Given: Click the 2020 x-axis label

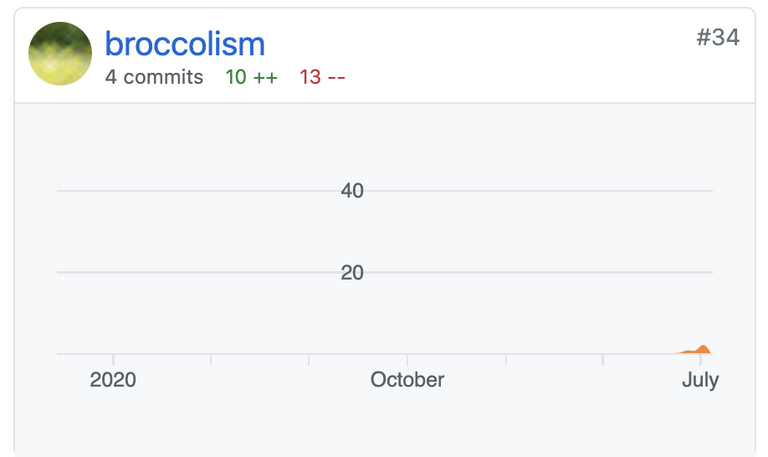Looking at the screenshot, I should [x=113, y=380].
